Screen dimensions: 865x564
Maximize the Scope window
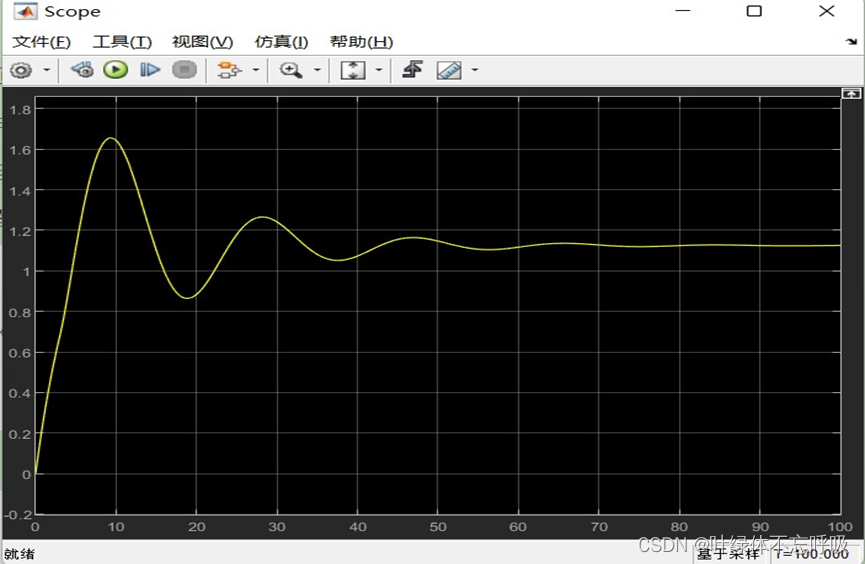(x=754, y=11)
